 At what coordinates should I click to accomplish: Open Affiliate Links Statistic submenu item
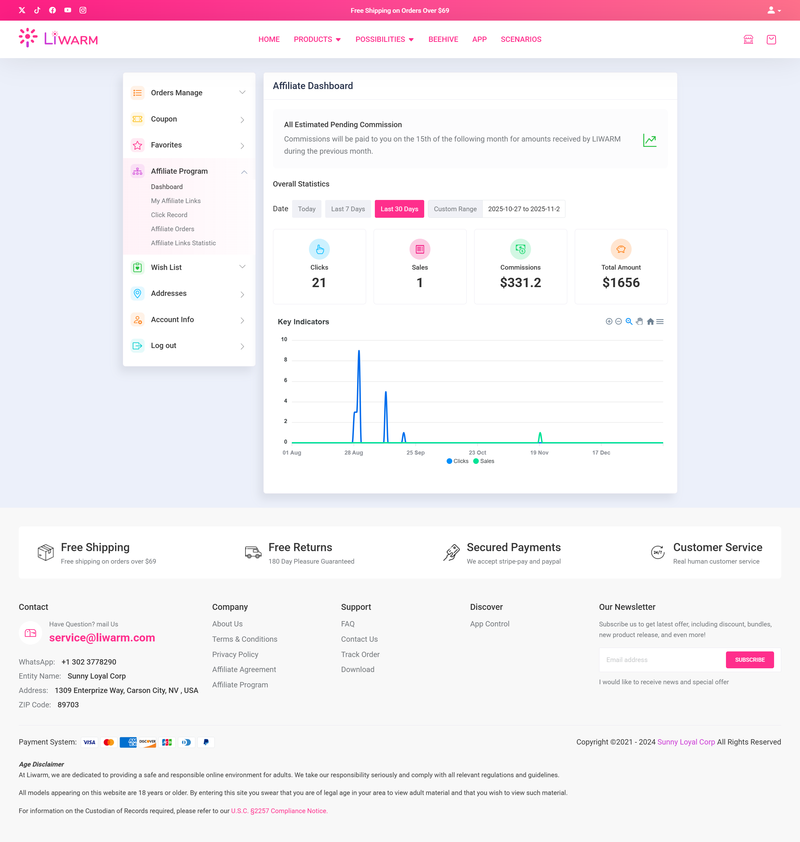click(x=183, y=243)
